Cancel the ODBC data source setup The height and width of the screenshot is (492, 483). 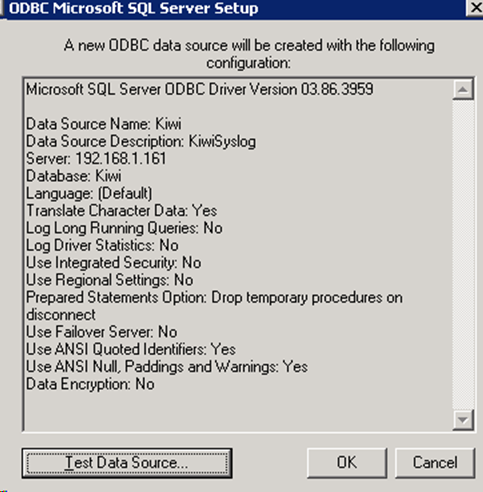click(x=435, y=463)
